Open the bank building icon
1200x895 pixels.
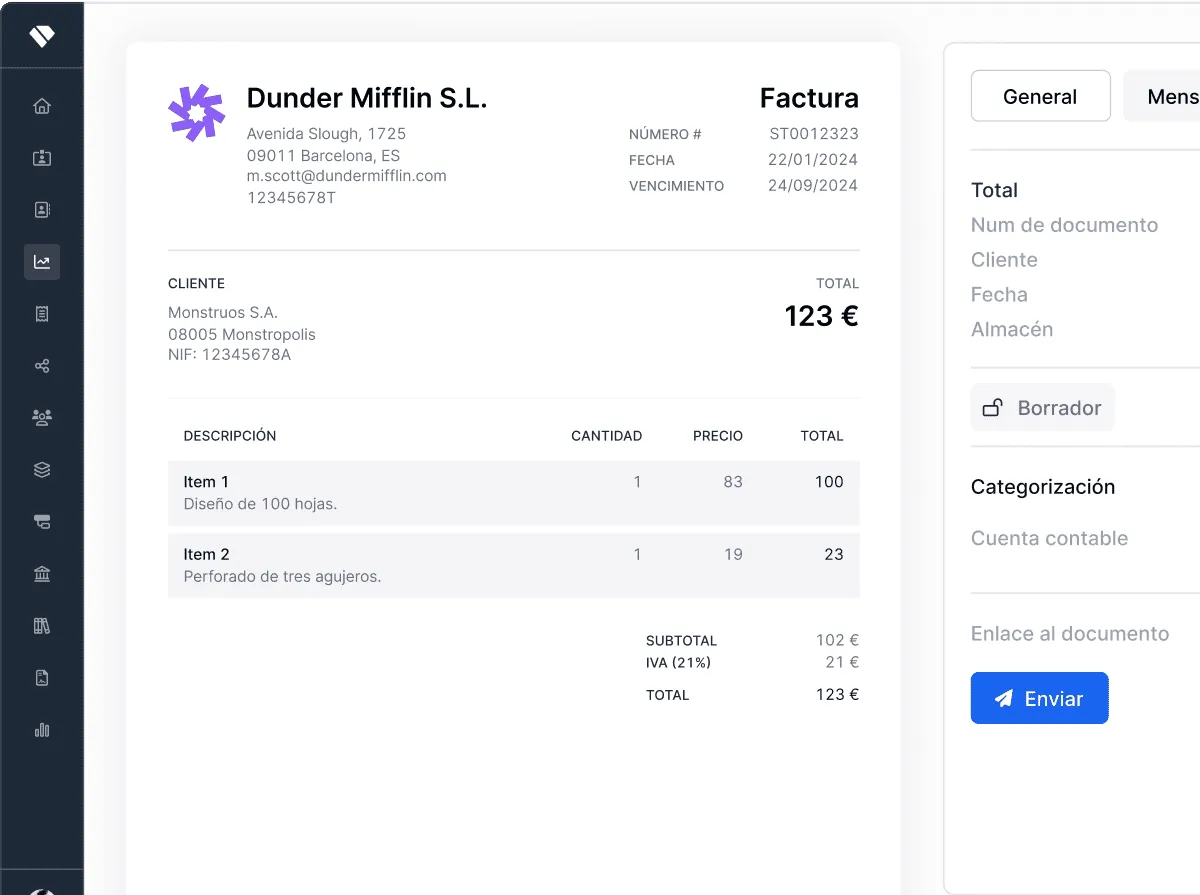pyautogui.click(x=42, y=574)
